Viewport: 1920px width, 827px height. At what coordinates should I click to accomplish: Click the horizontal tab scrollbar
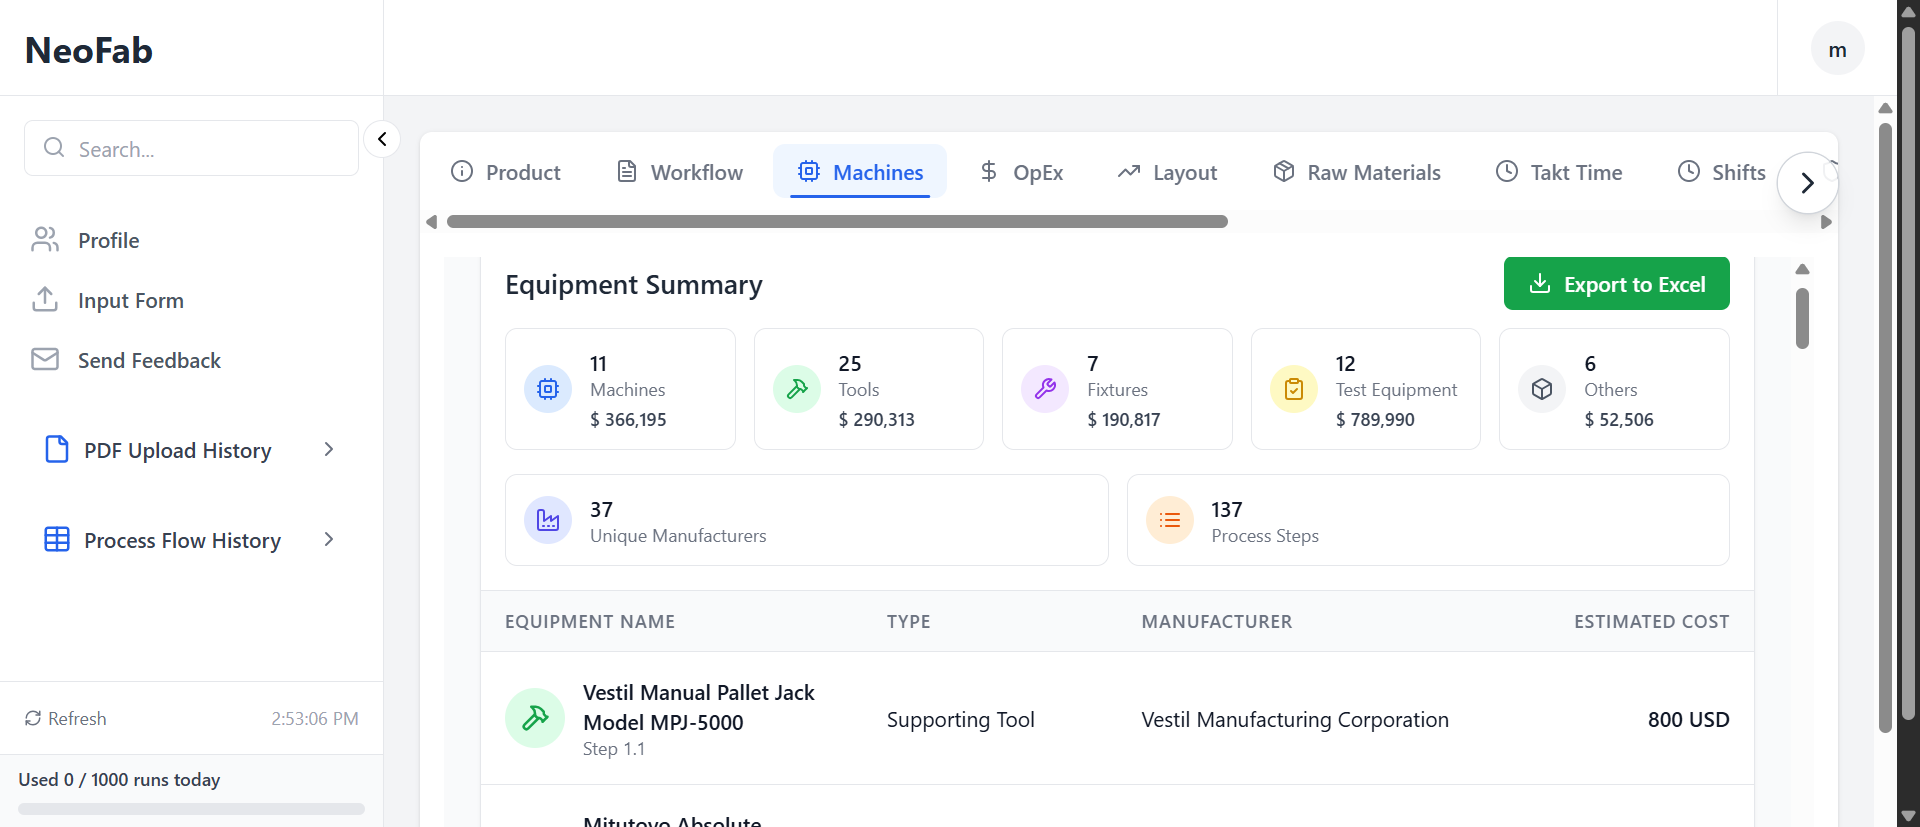click(x=837, y=222)
